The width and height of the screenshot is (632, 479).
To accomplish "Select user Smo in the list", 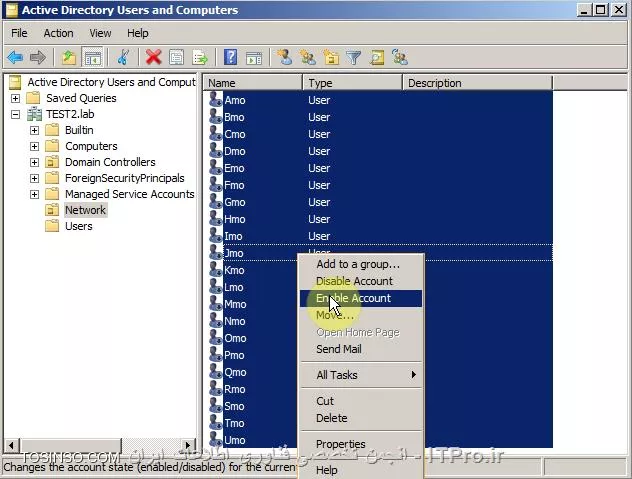I will click(234, 406).
